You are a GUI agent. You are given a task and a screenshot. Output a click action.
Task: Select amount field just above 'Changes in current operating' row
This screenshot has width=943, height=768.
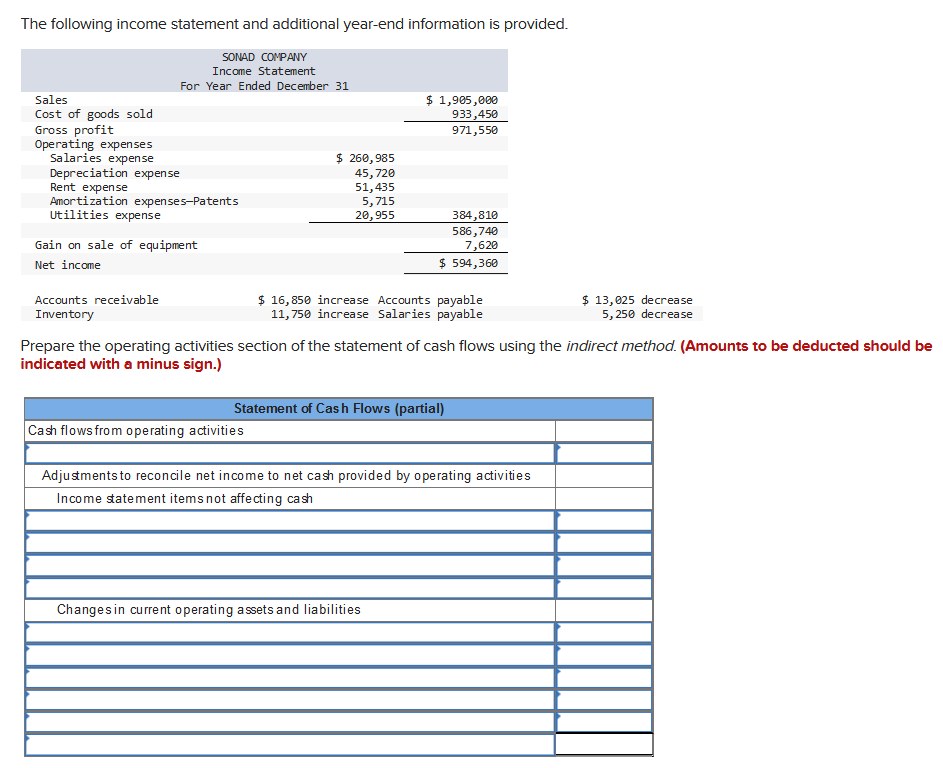point(604,588)
